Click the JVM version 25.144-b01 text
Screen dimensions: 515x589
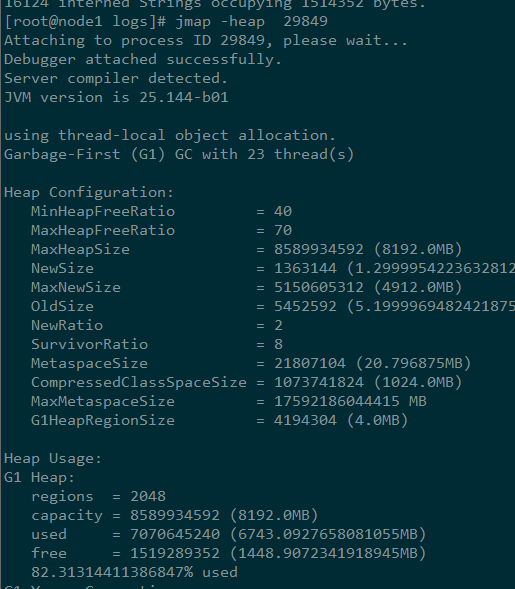pyautogui.click(x=116, y=97)
